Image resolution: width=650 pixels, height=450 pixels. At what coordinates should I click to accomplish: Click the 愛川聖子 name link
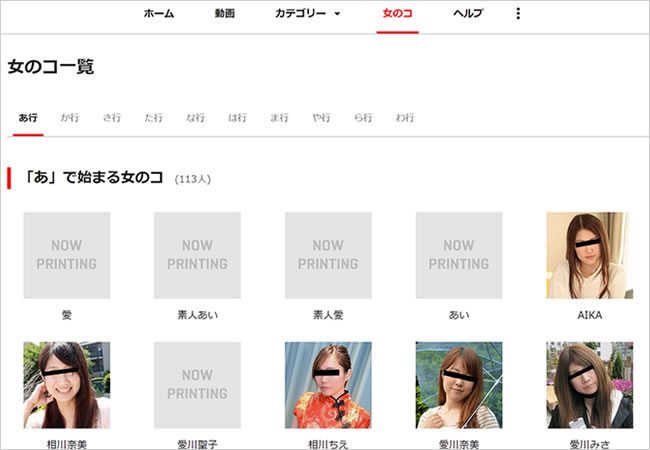coord(197,445)
